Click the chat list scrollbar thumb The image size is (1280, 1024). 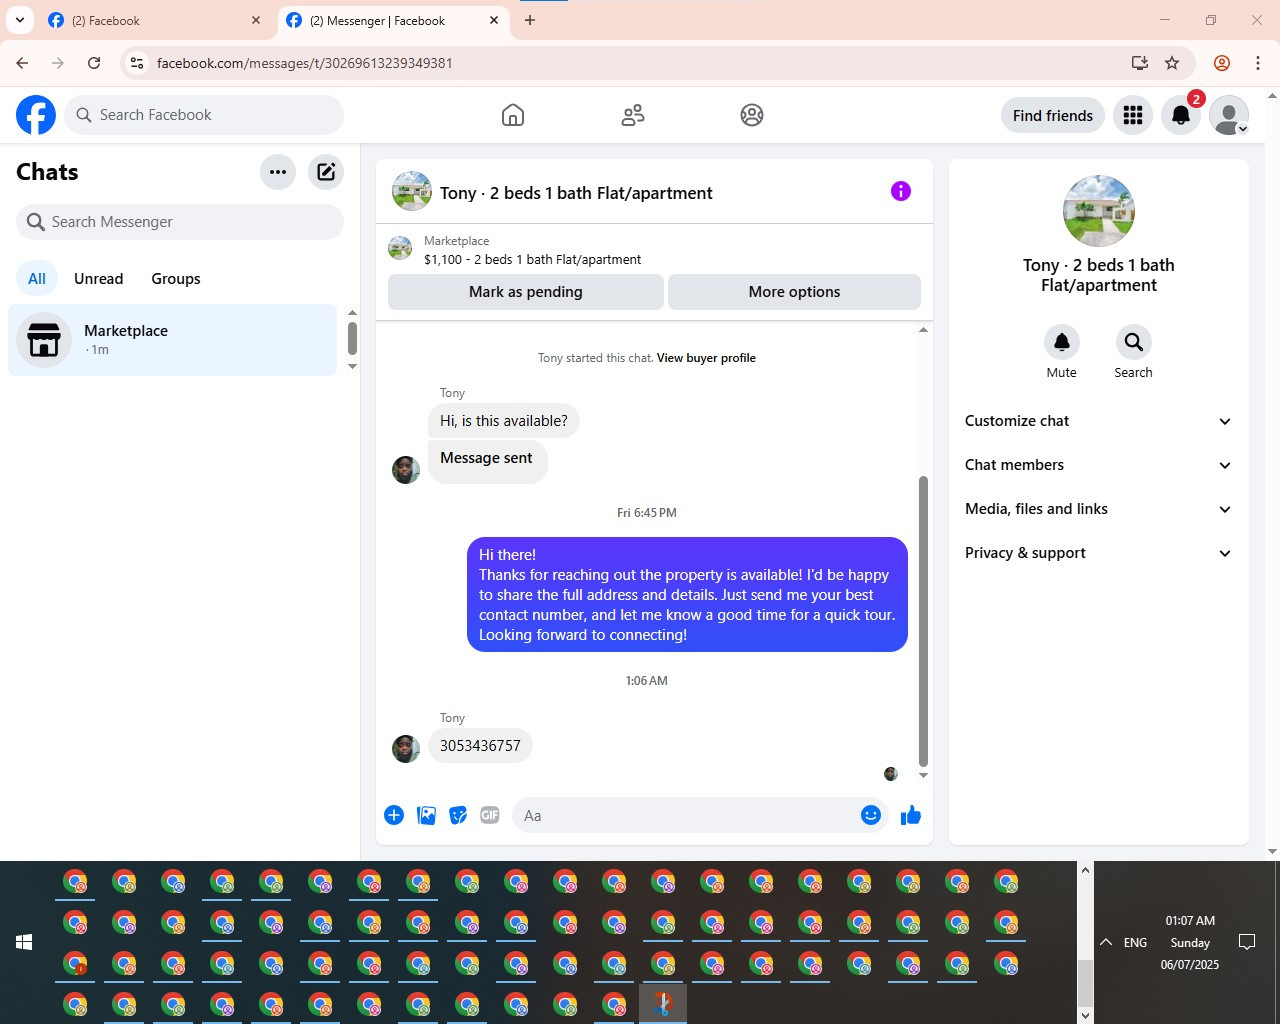tap(352, 338)
